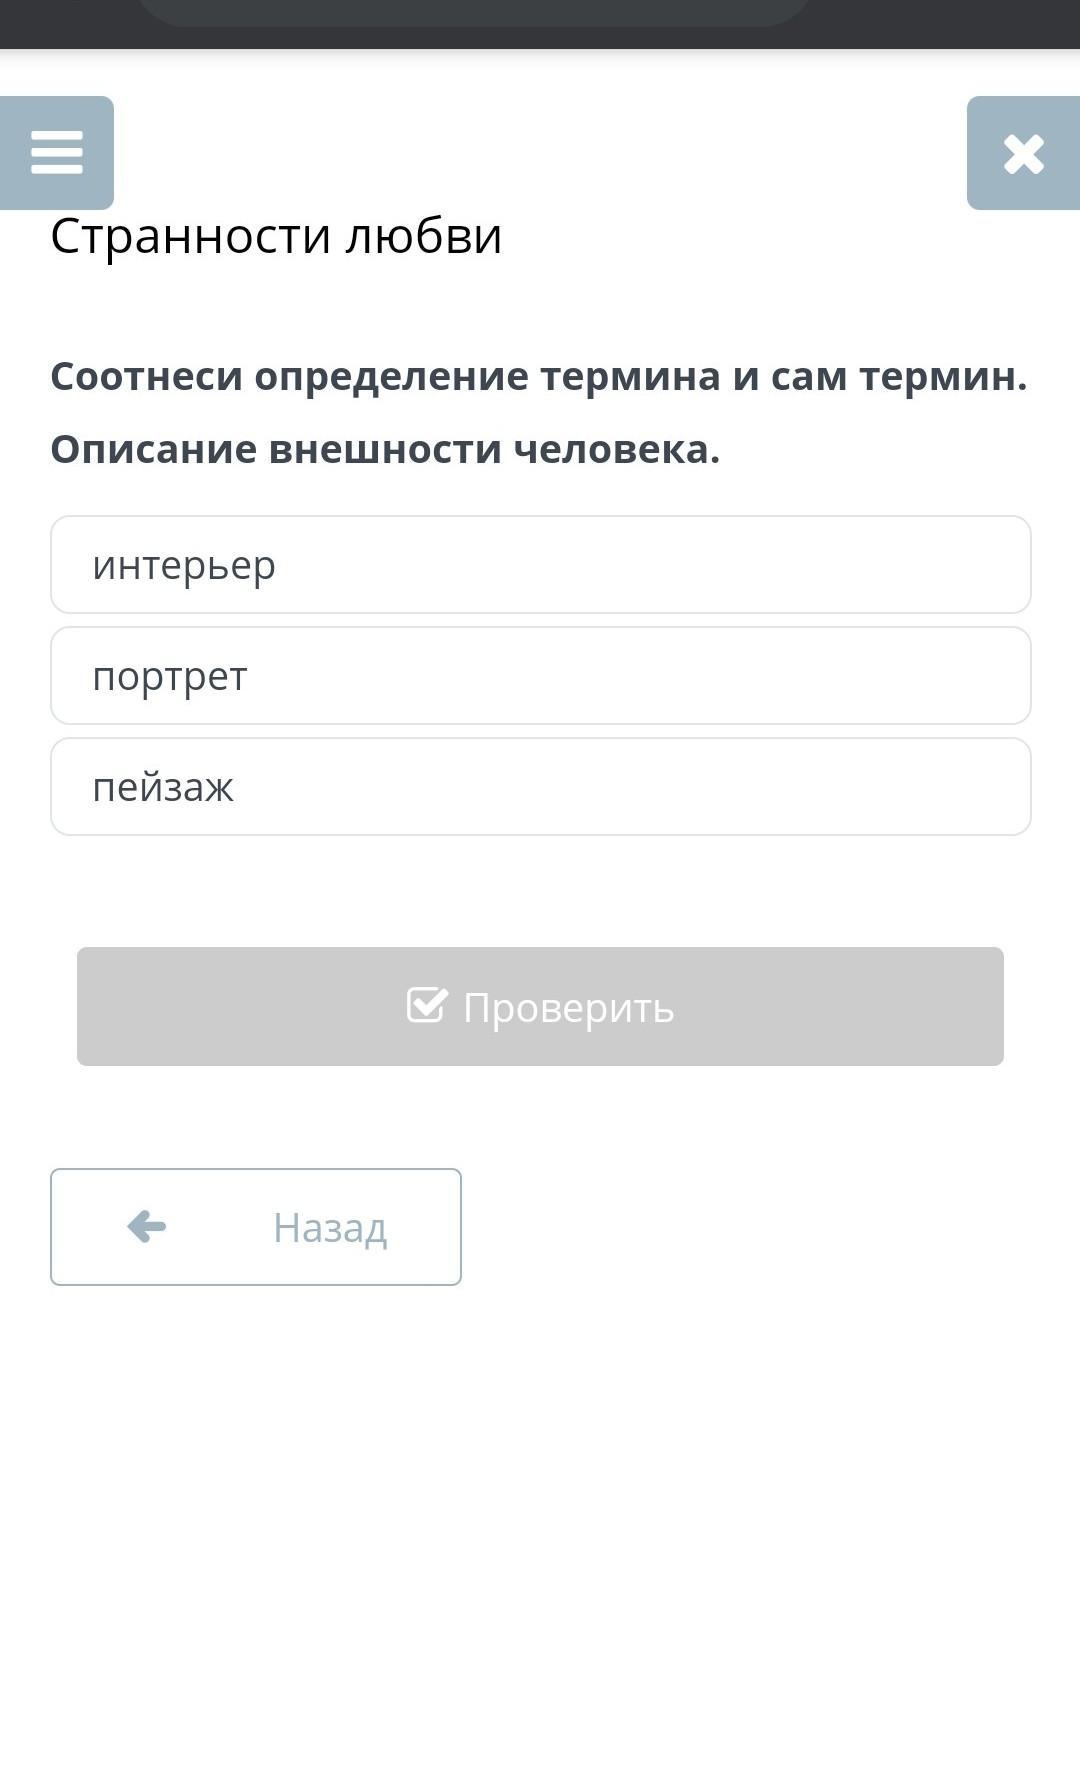Click the 'Описание внешности человека' definition text
The width and height of the screenshot is (1080, 1781).
tap(385, 450)
